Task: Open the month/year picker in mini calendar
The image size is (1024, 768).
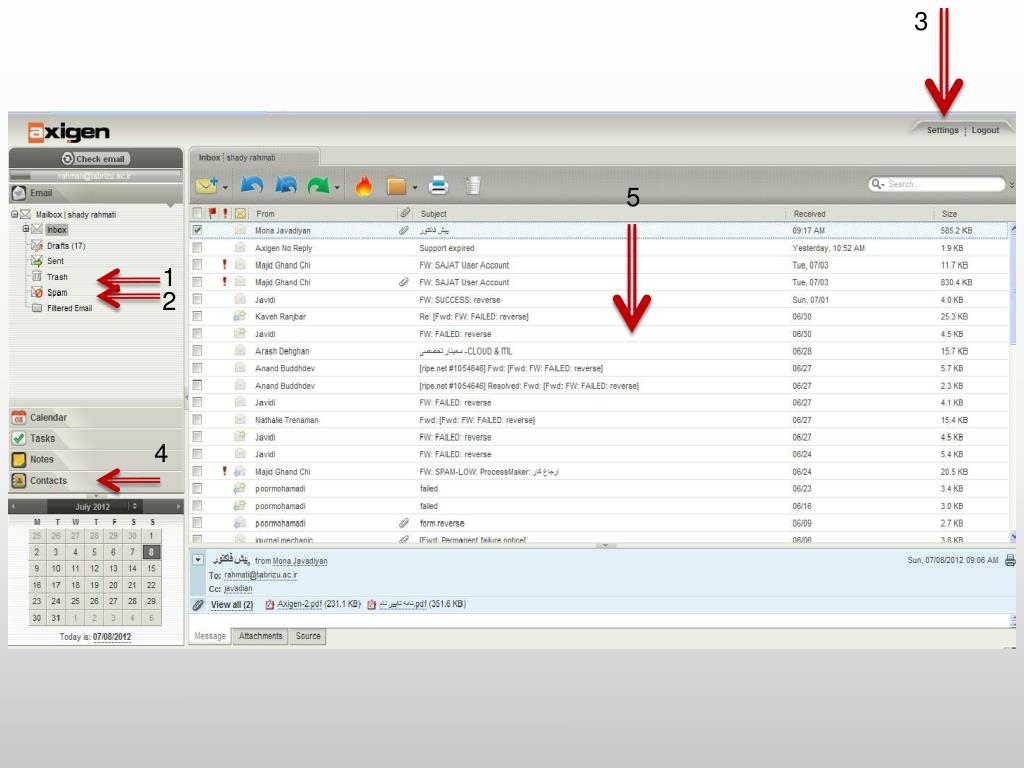Action: pyautogui.click(x=135, y=506)
